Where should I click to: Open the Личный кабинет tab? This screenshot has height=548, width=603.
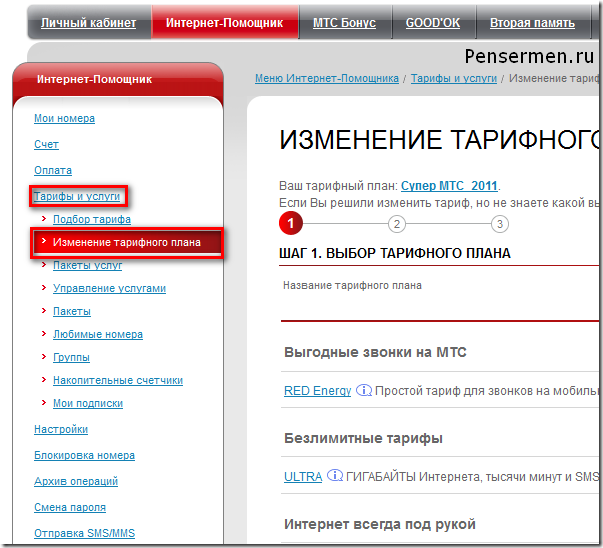point(88,23)
